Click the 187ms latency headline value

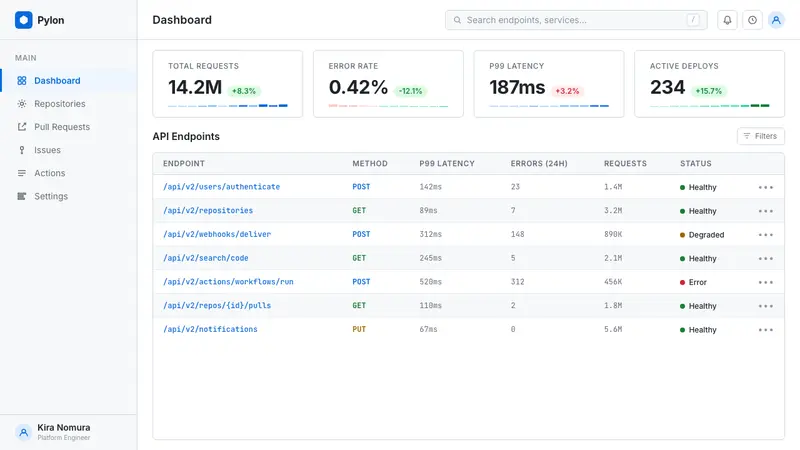517,87
